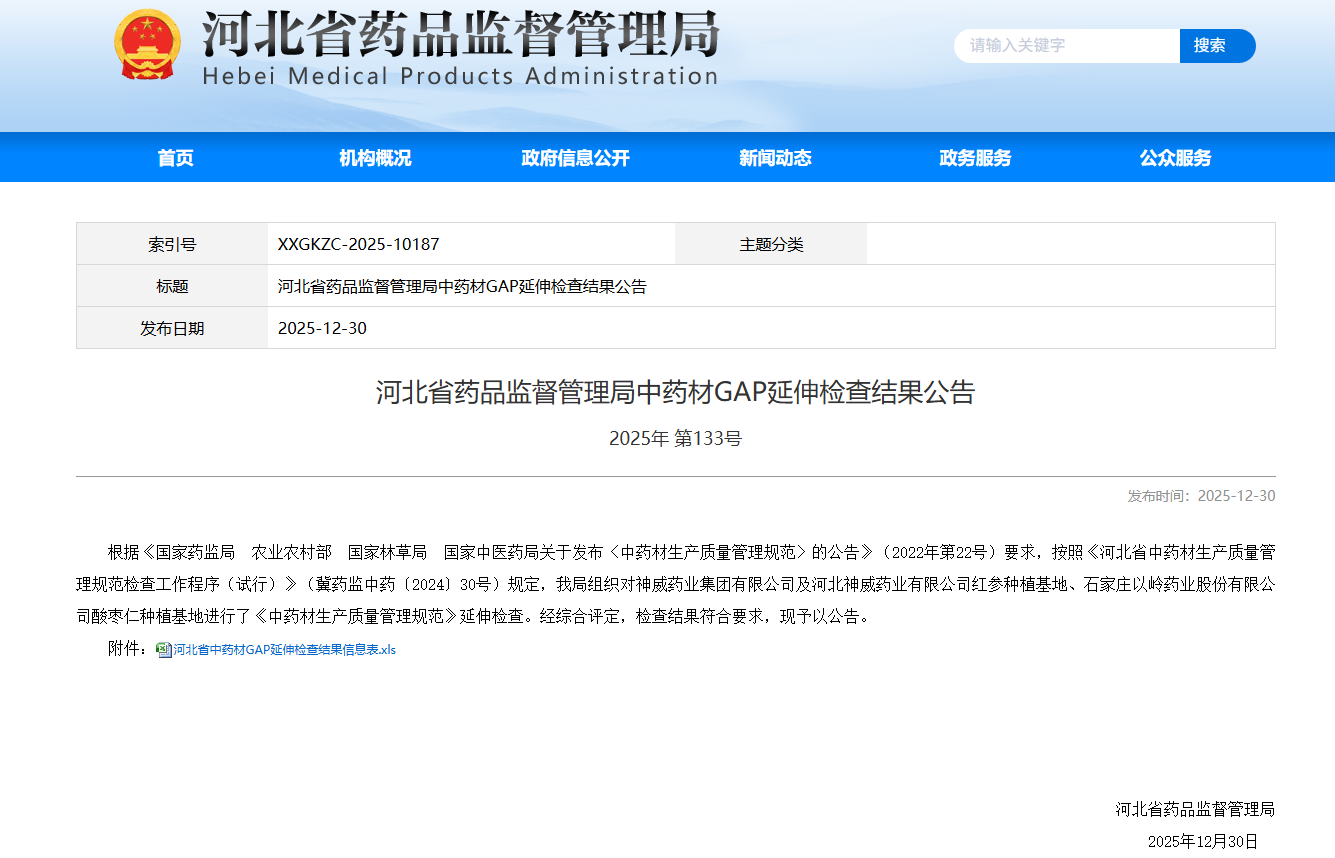
Task: Click the 河北省药品监督管理局 signature at the bottom
Action: tap(1195, 809)
